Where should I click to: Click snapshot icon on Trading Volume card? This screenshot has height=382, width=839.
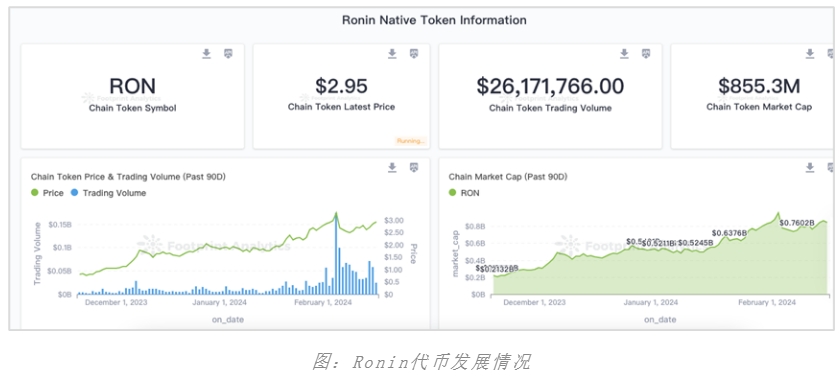[x=646, y=54]
